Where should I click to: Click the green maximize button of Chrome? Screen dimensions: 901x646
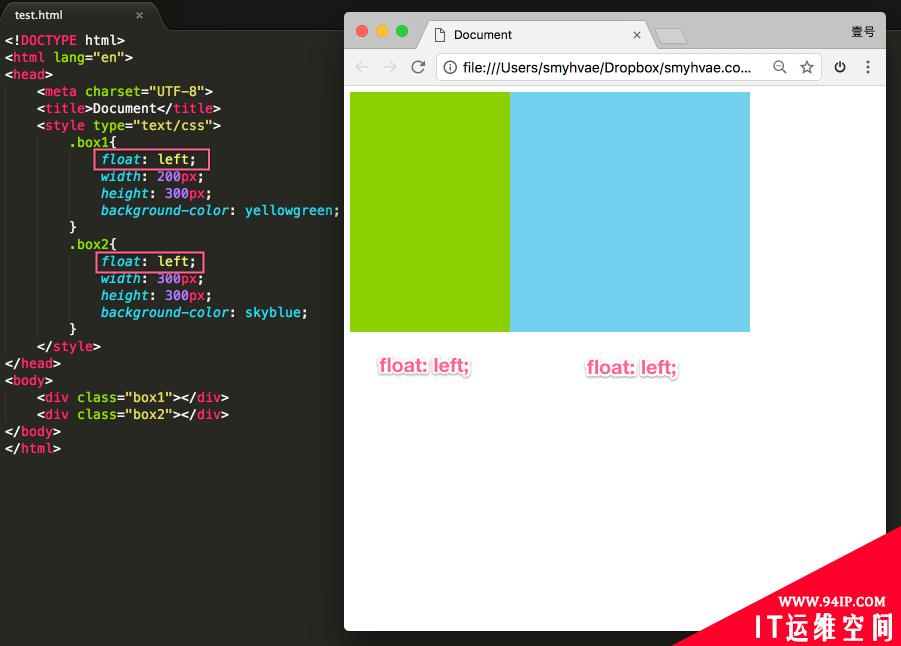pyautogui.click(x=402, y=31)
